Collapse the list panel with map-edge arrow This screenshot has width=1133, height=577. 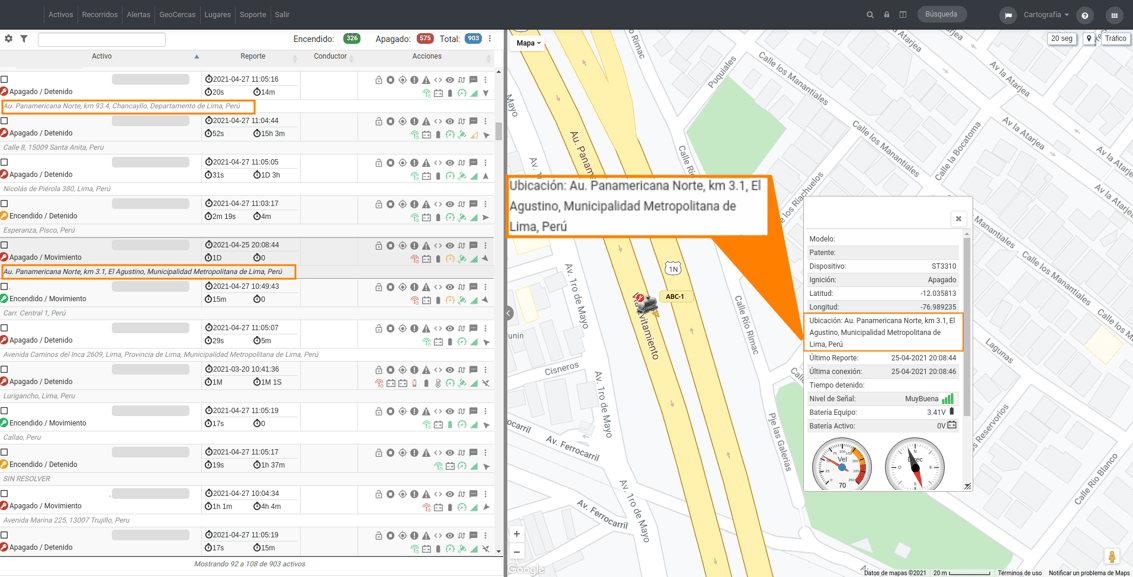(x=509, y=313)
